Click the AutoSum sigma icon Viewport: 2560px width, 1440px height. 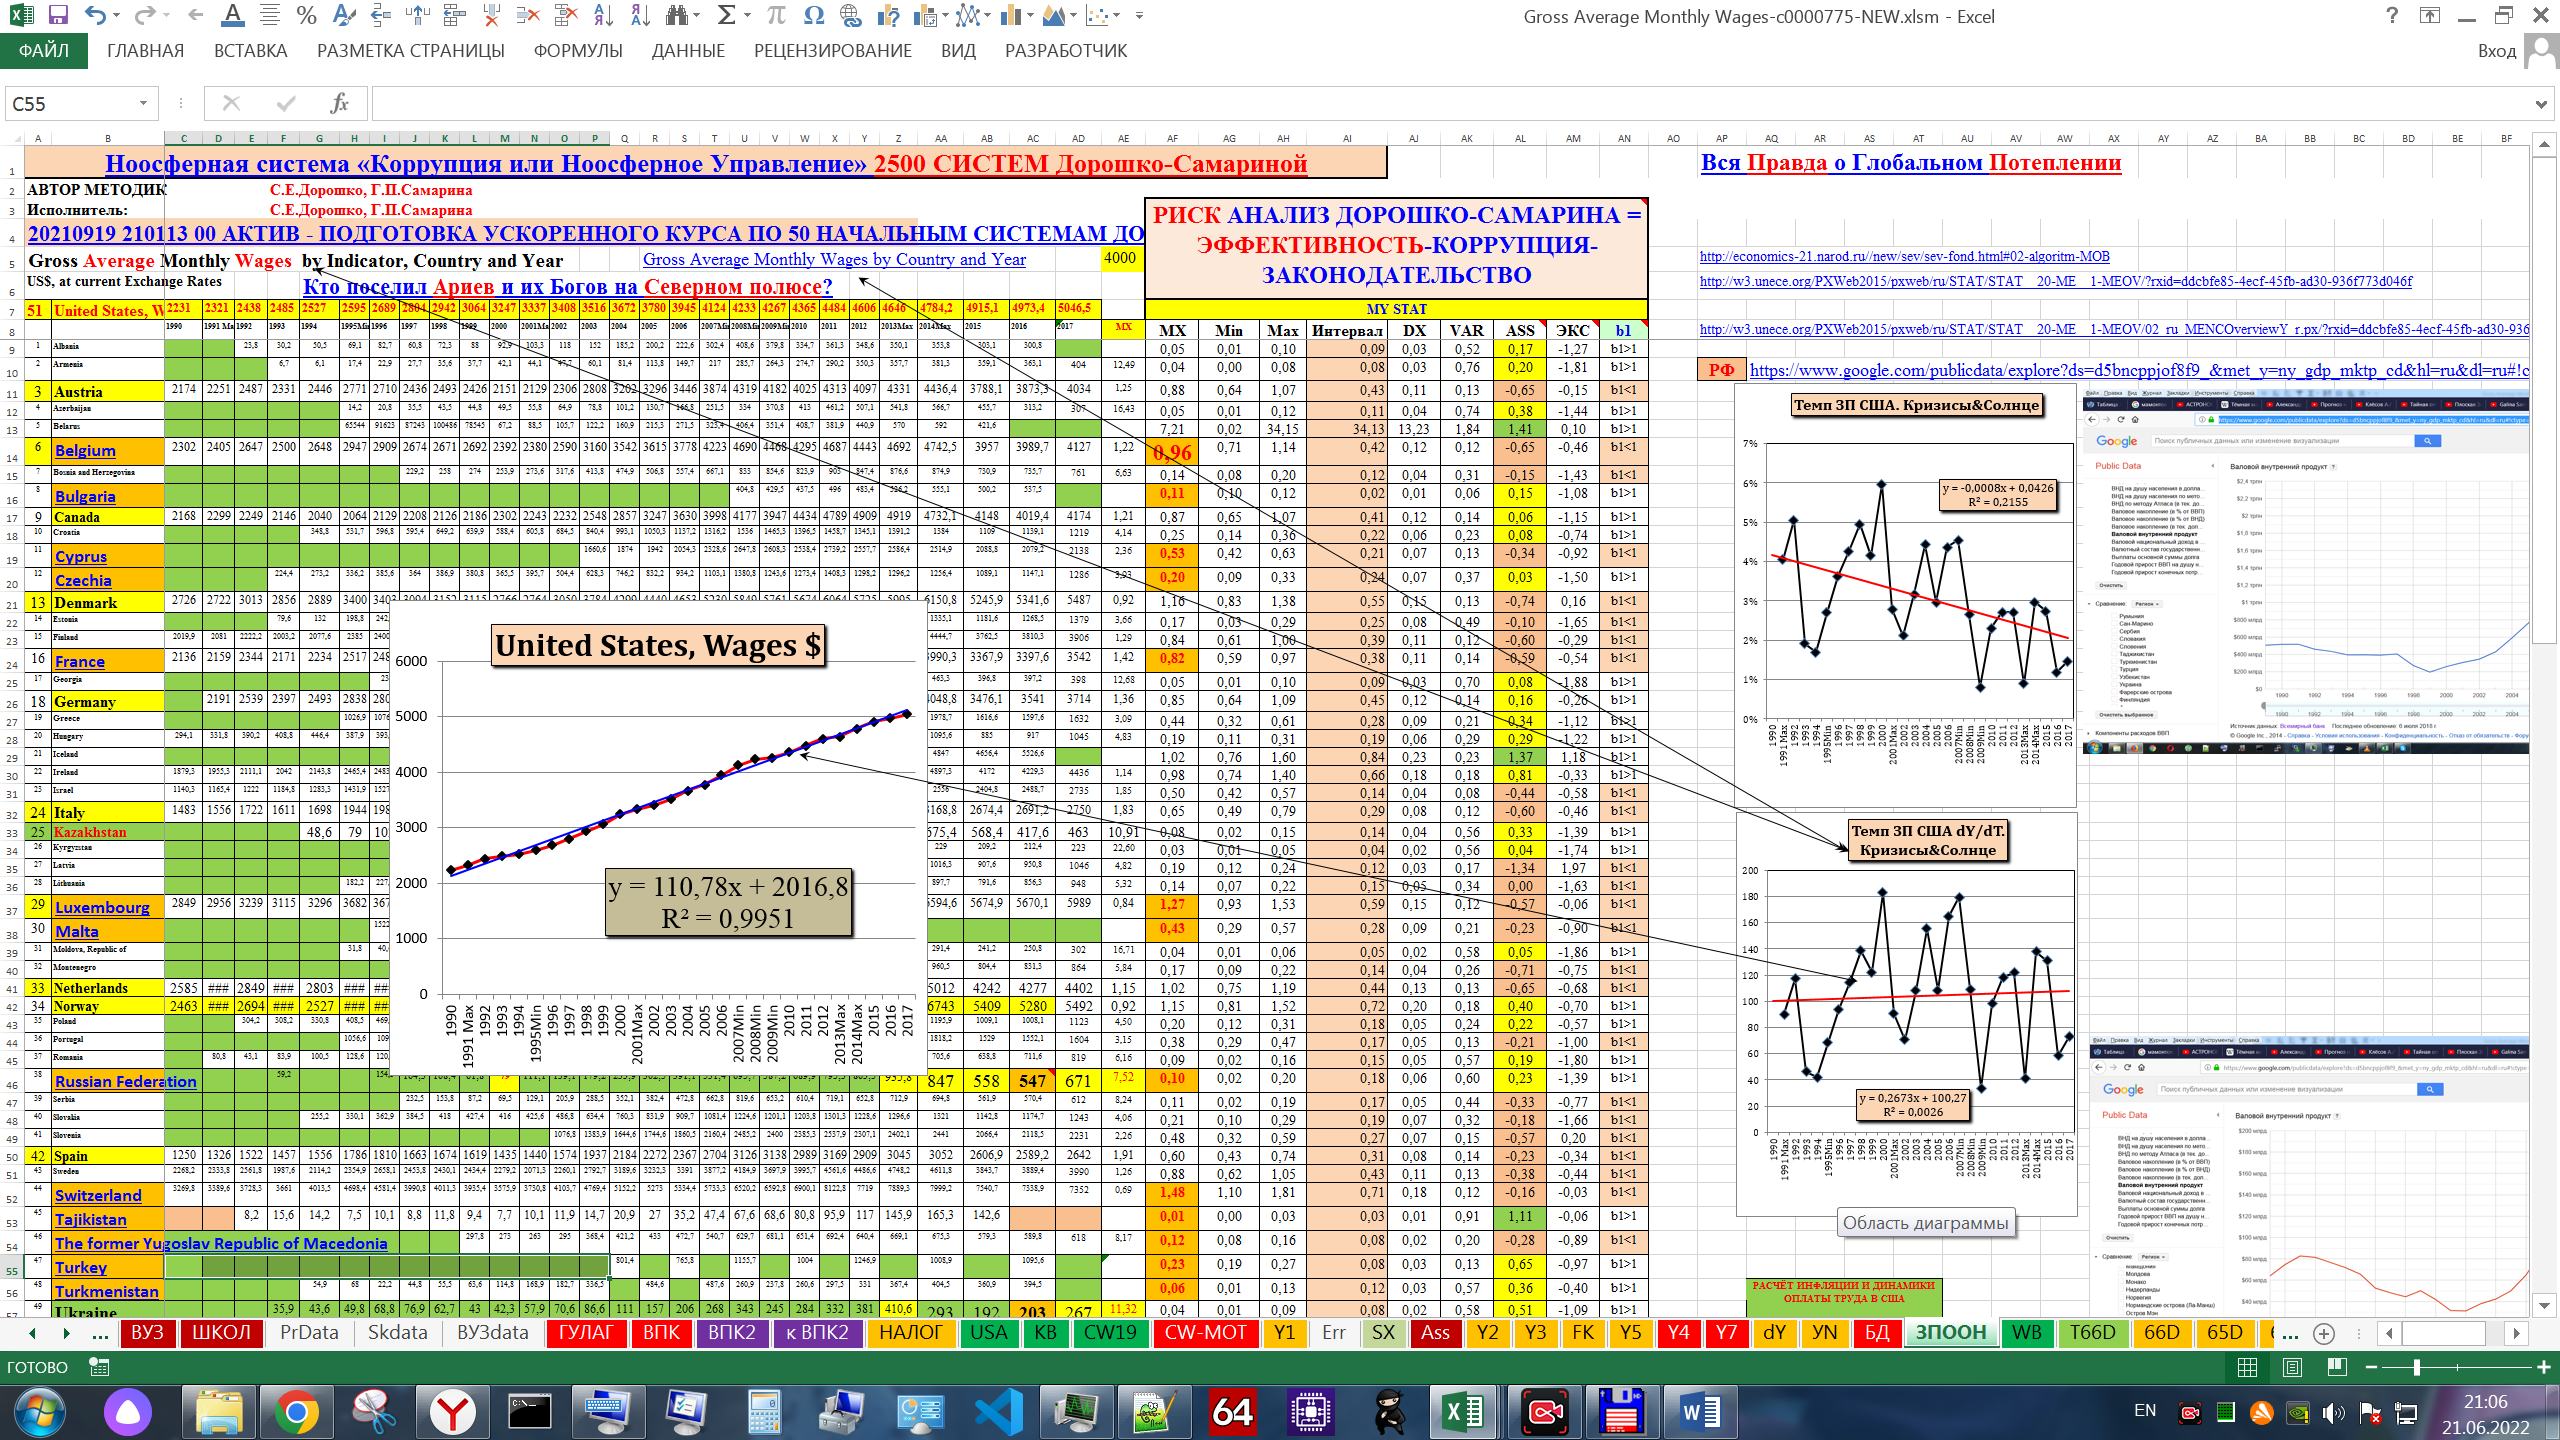click(727, 15)
